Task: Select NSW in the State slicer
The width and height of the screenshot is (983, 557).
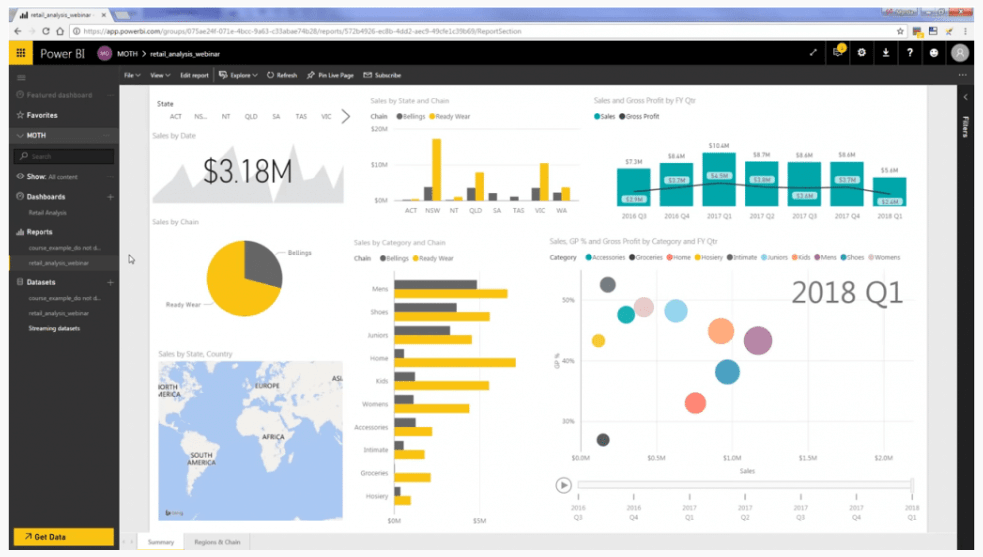Action: point(201,117)
